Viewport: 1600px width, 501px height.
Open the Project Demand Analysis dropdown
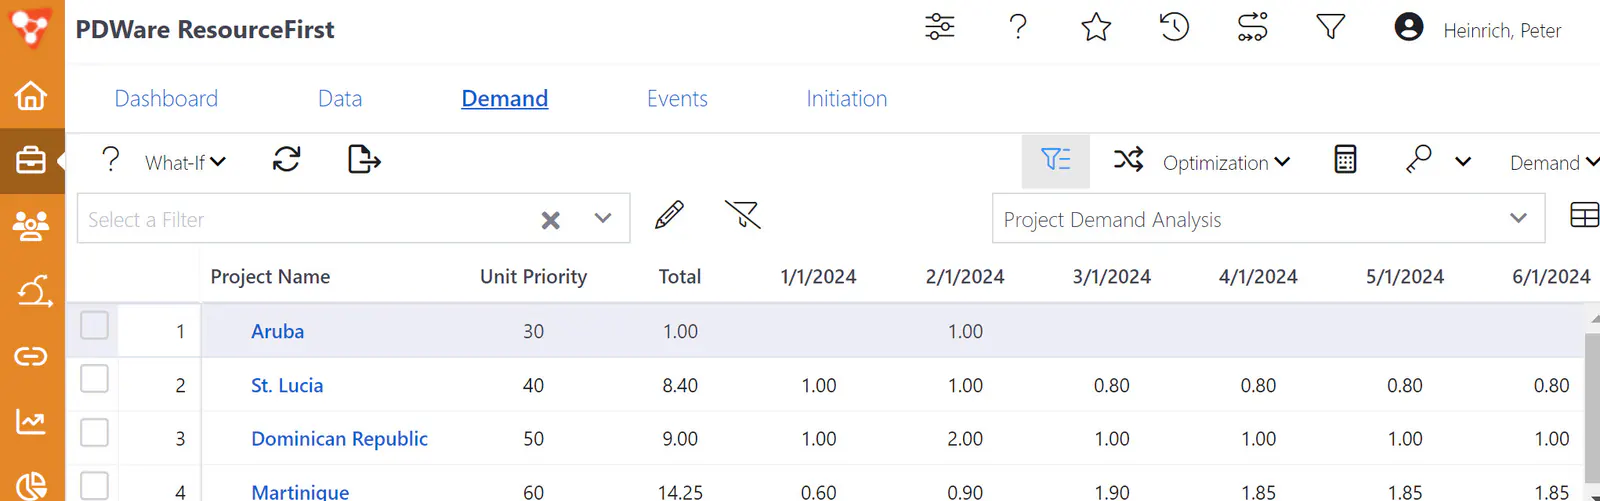[1268, 218]
